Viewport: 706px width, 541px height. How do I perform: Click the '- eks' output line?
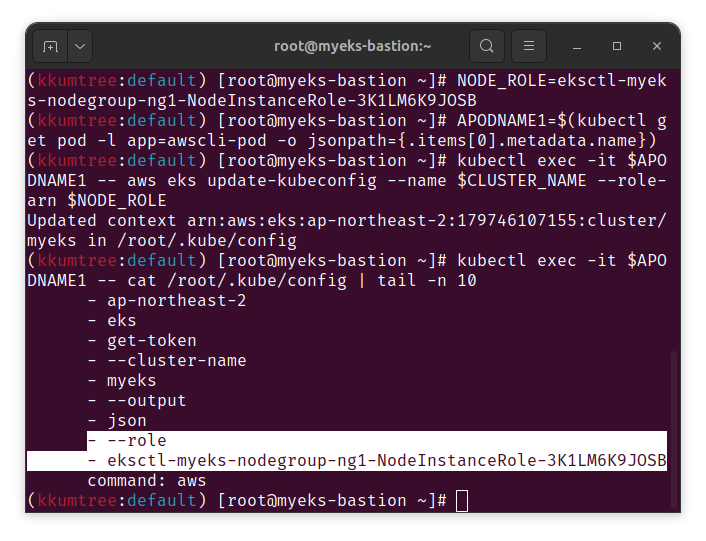pos(112,321)
